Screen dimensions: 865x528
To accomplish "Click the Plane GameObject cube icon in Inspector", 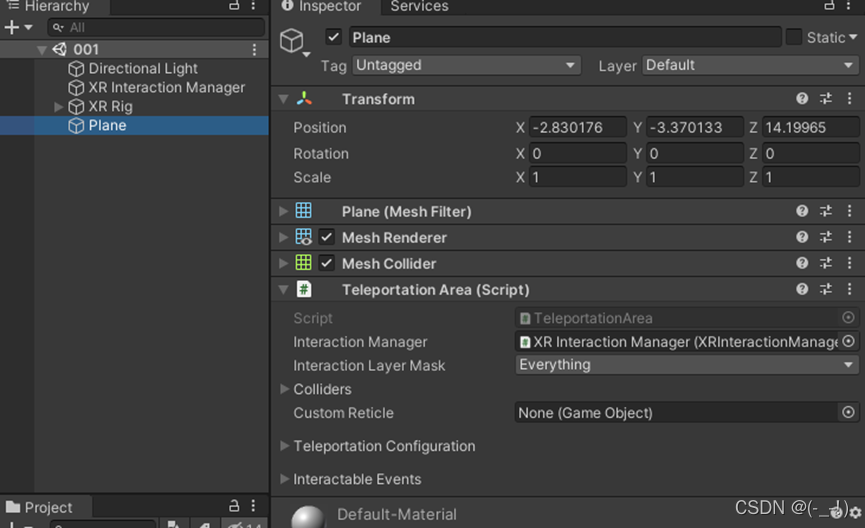I will 291,40.
